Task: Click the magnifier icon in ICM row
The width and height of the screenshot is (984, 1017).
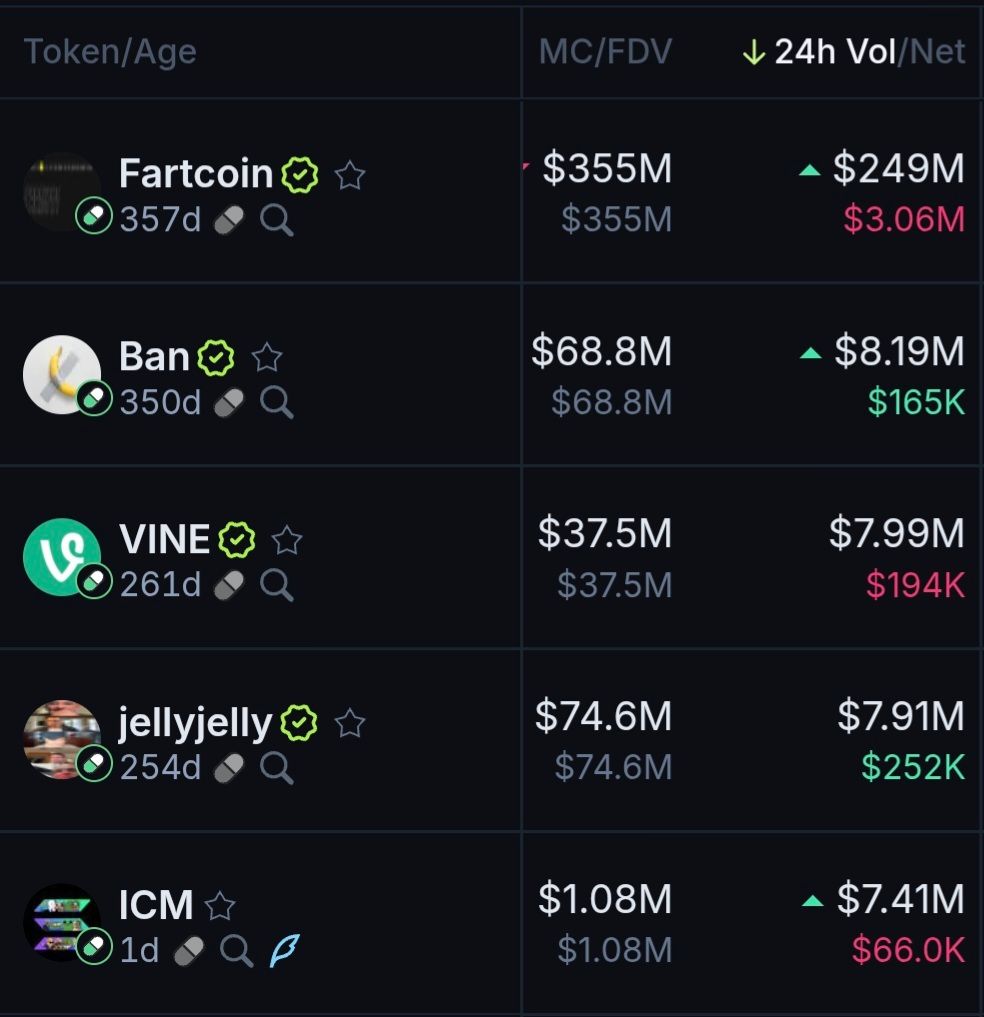Action: (x=236, y=950)
